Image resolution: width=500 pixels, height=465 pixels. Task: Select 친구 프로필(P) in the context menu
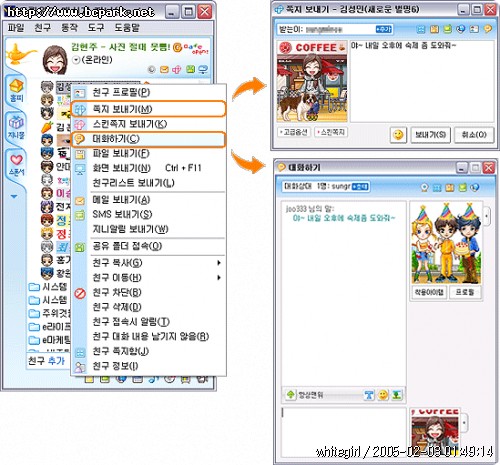point(148,92)
